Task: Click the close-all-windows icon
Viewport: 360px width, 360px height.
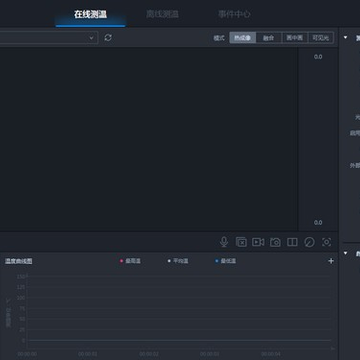Action: point(241,242)
